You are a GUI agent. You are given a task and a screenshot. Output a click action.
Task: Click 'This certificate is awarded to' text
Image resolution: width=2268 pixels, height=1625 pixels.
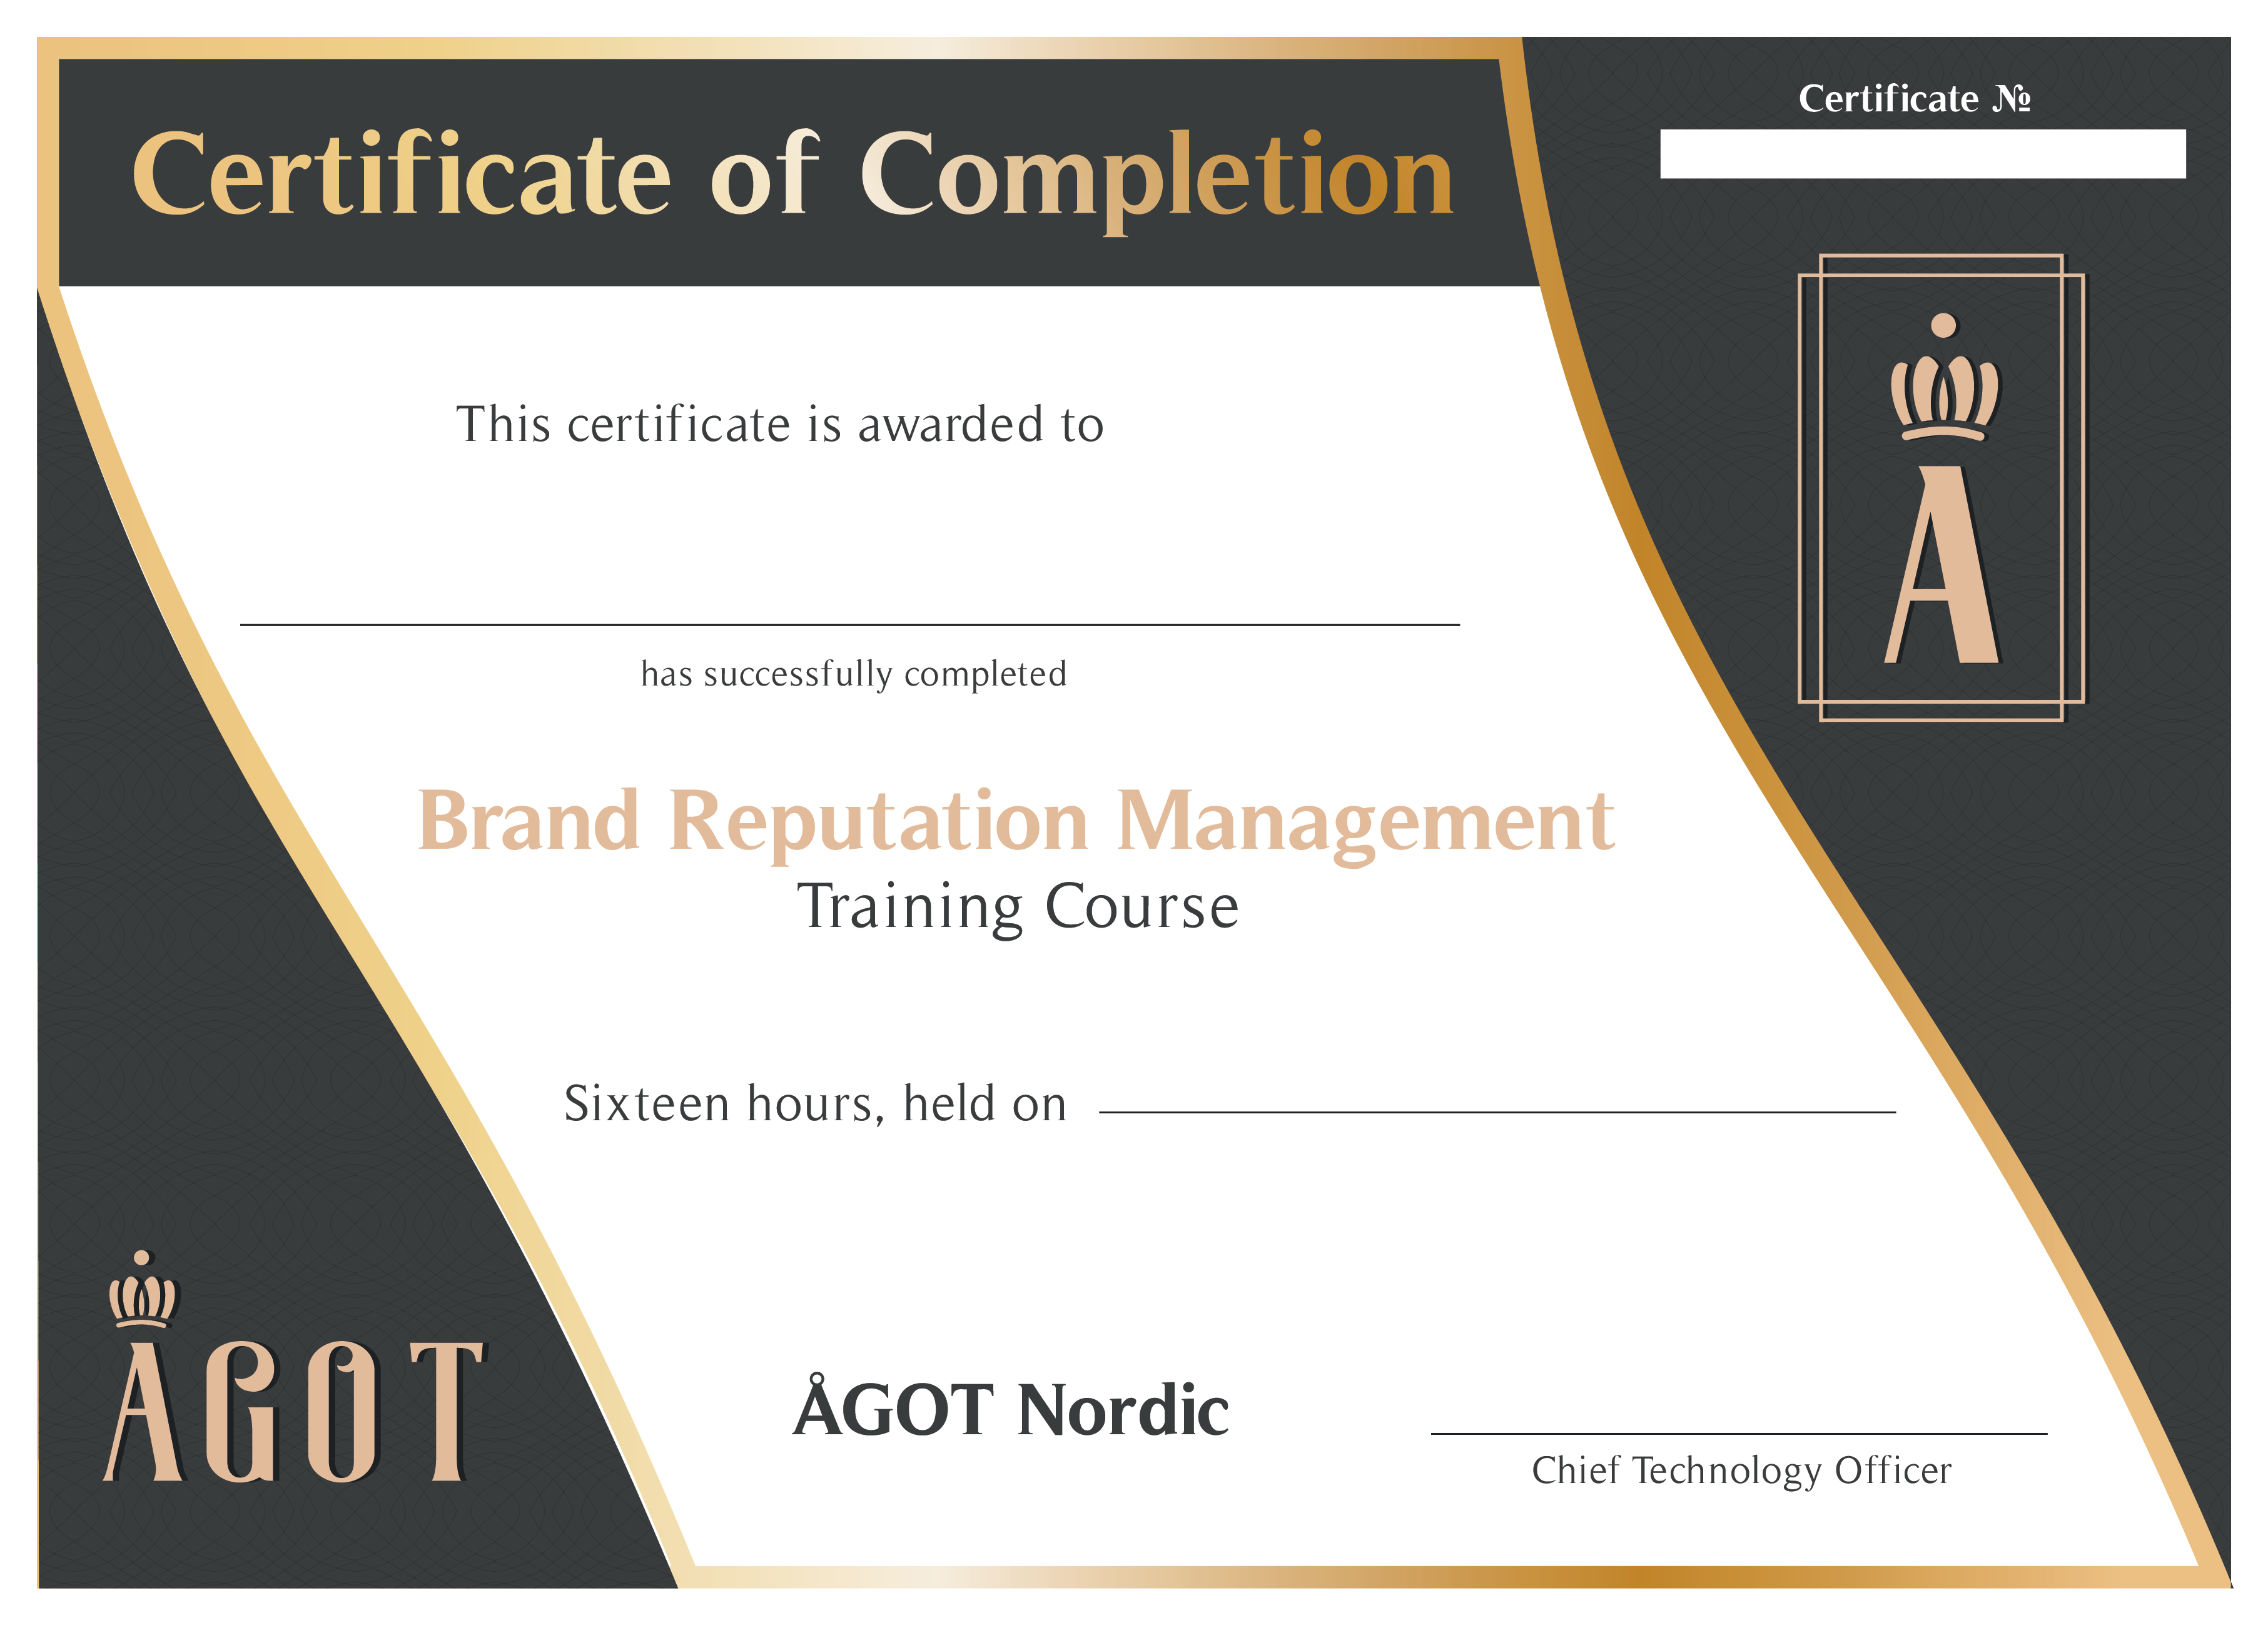point(779,424)
